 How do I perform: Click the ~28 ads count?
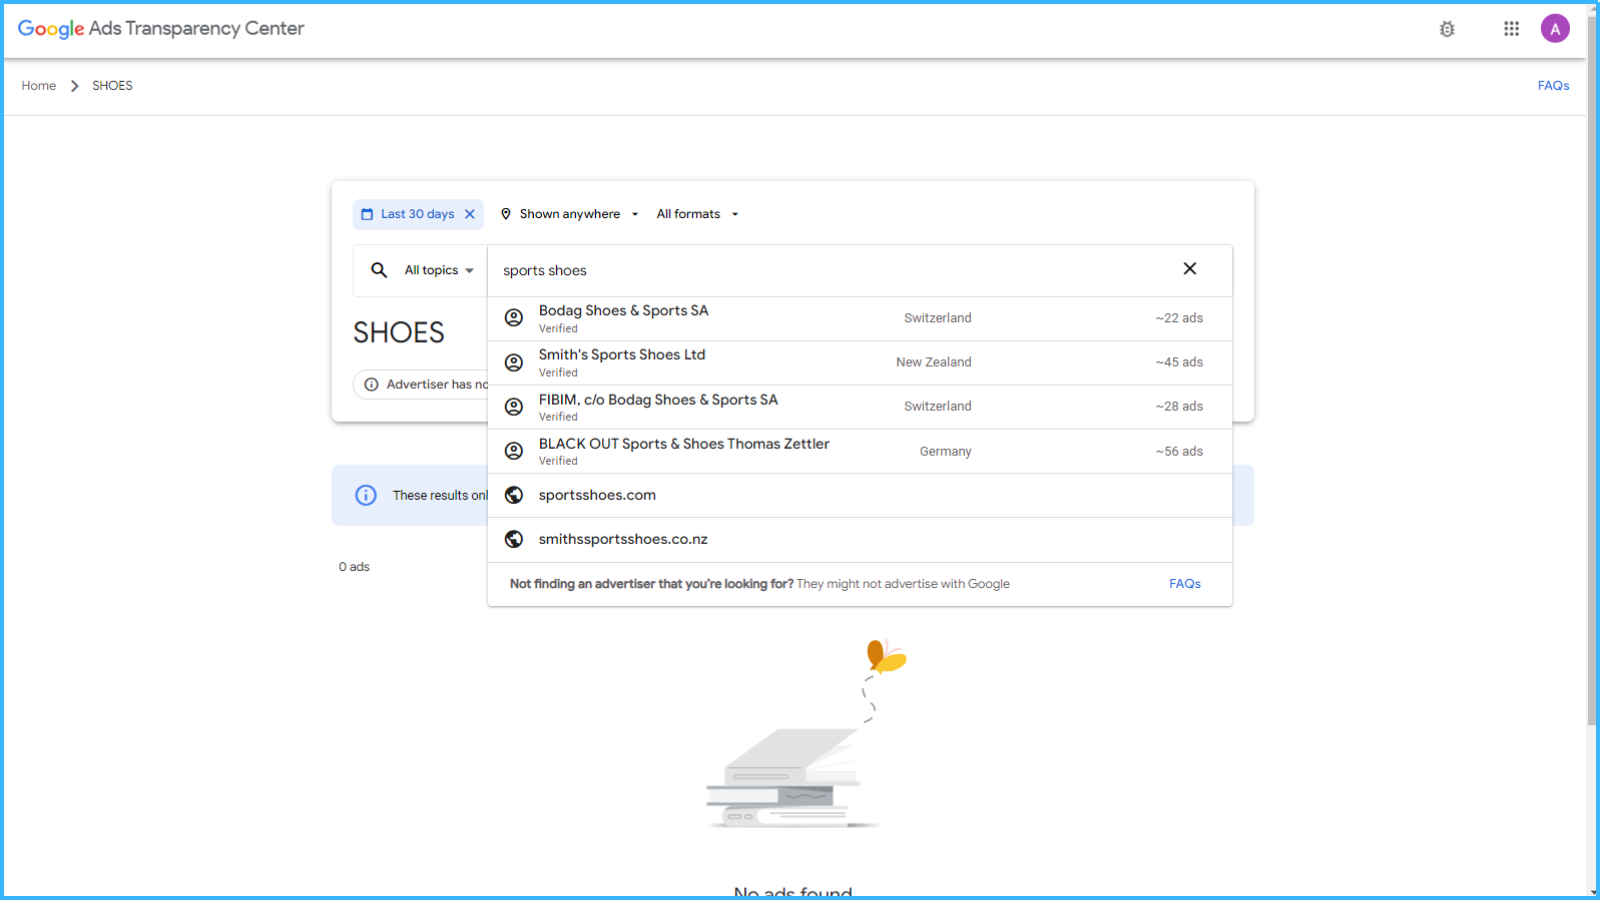[x=1179, y=406]
